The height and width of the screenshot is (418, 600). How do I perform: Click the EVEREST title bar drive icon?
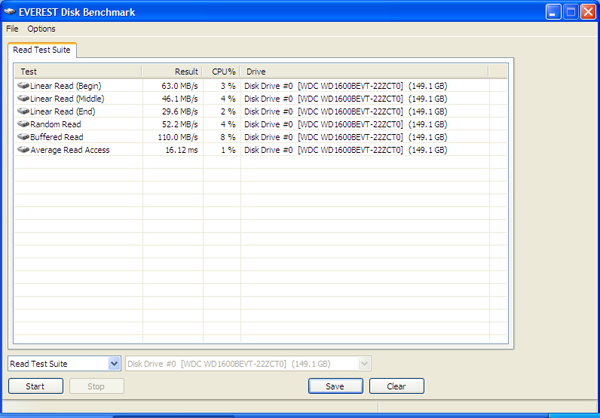[10, 12]
